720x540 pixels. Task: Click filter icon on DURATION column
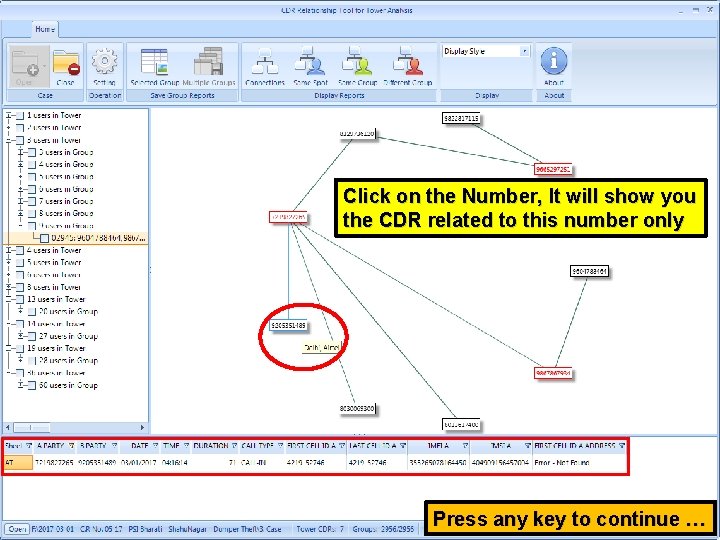pyautogui.click(x=234, y=445)
